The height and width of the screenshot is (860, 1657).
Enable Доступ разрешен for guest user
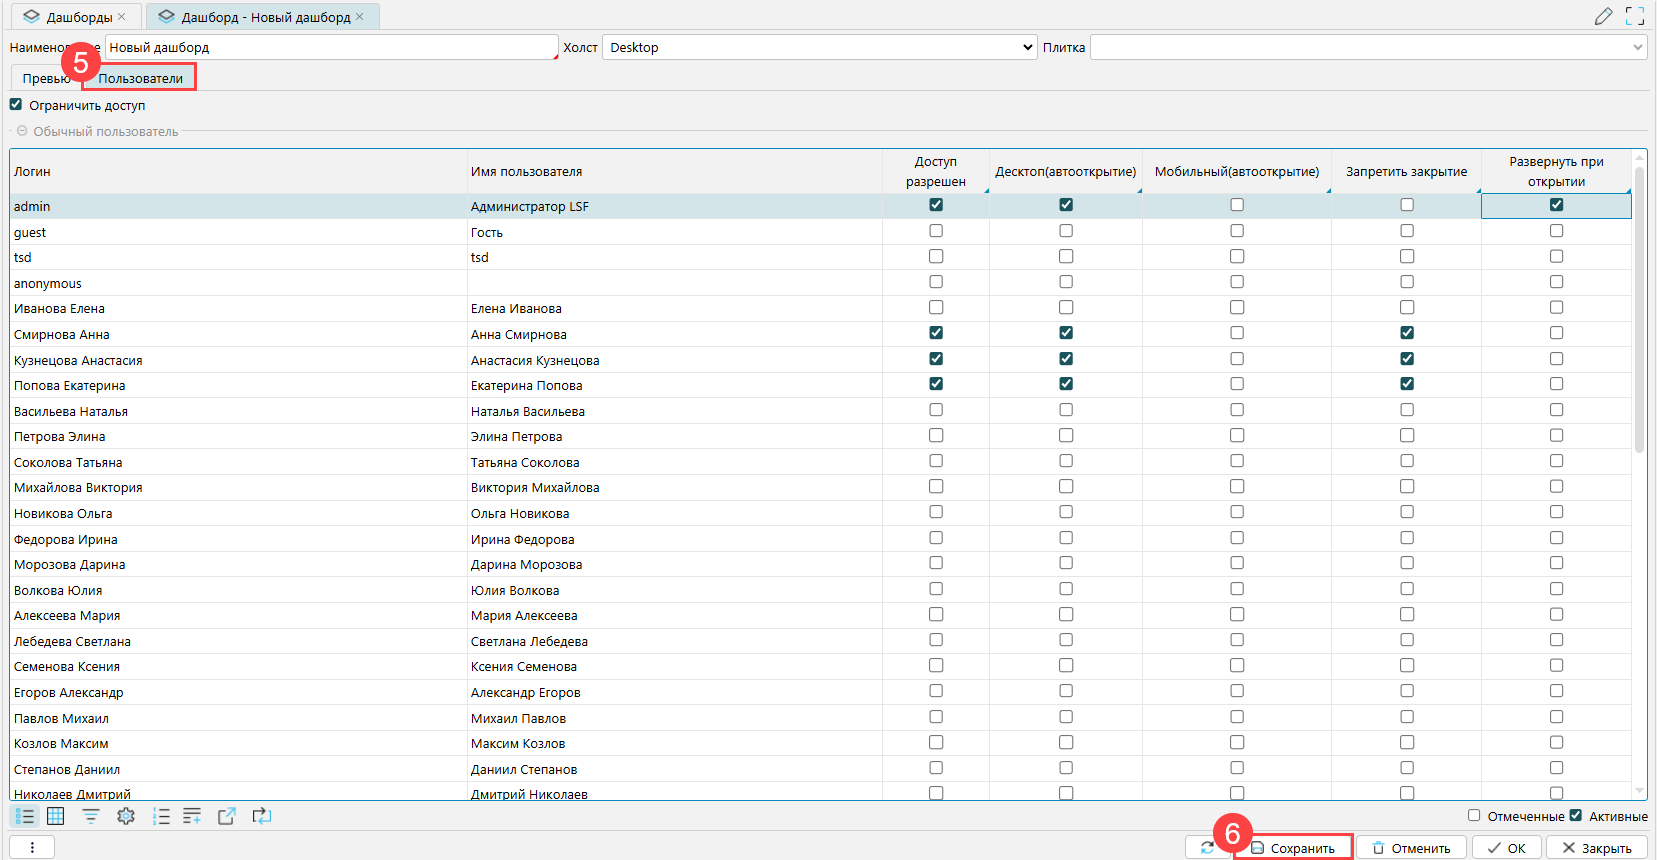click(x=936, y=231)
